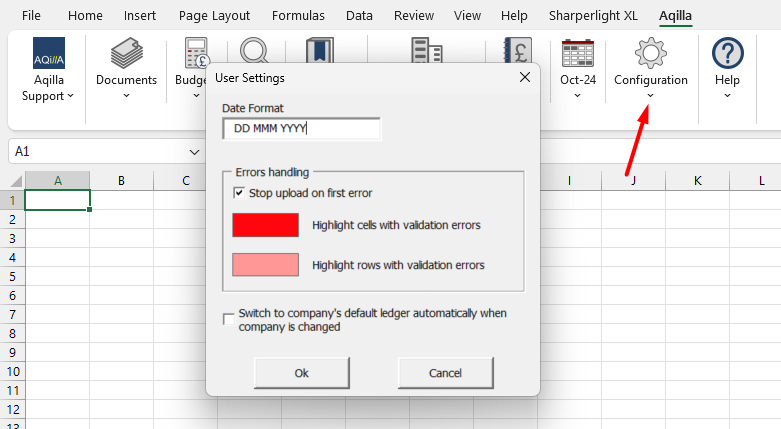Expand the chevron below Aqilla Support
The width and height of the screenshot is (781, 429).
tap(71, 96)
